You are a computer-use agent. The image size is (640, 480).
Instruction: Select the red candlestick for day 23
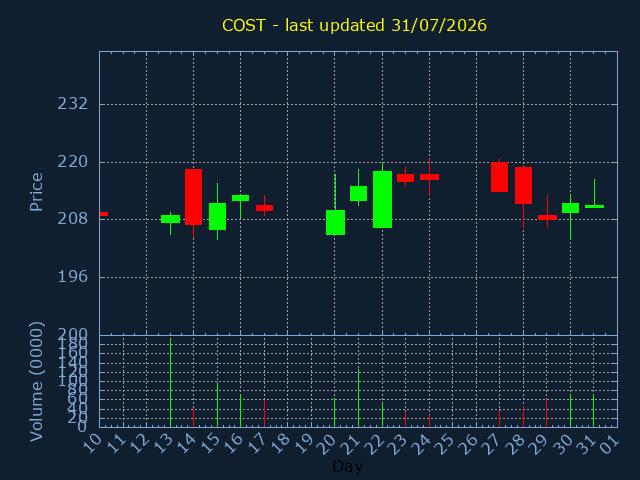405,178
